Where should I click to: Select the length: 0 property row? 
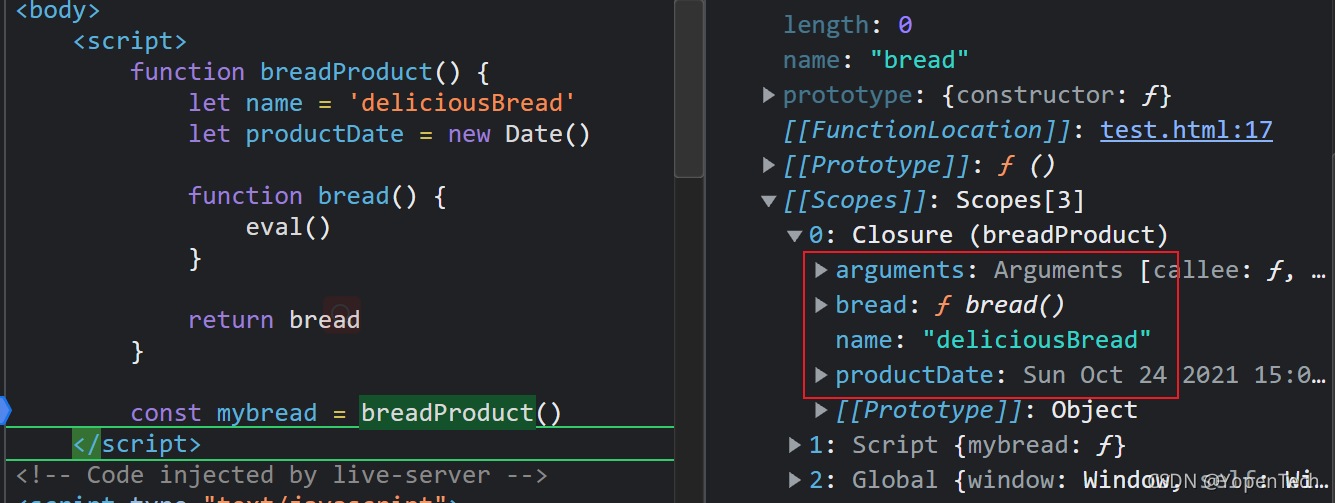848,25
